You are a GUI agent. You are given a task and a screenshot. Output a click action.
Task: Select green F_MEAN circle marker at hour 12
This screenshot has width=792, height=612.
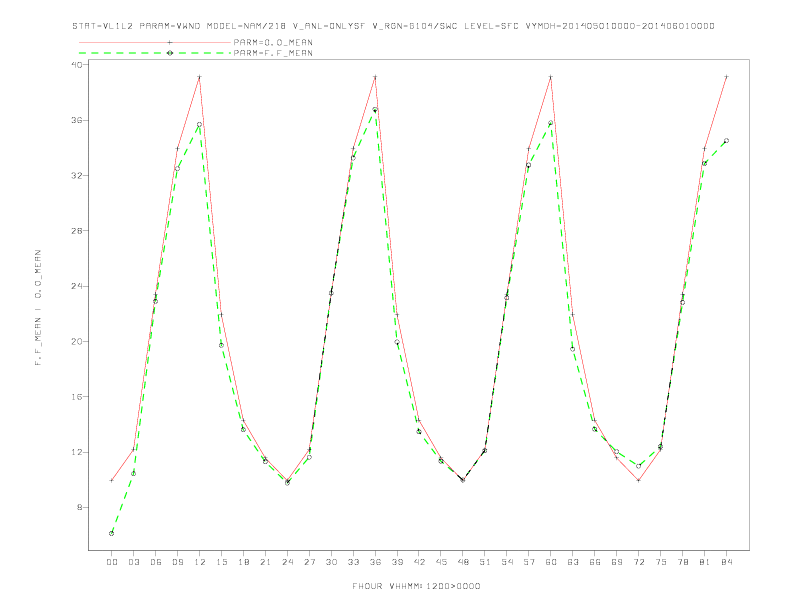coord(200,124)
